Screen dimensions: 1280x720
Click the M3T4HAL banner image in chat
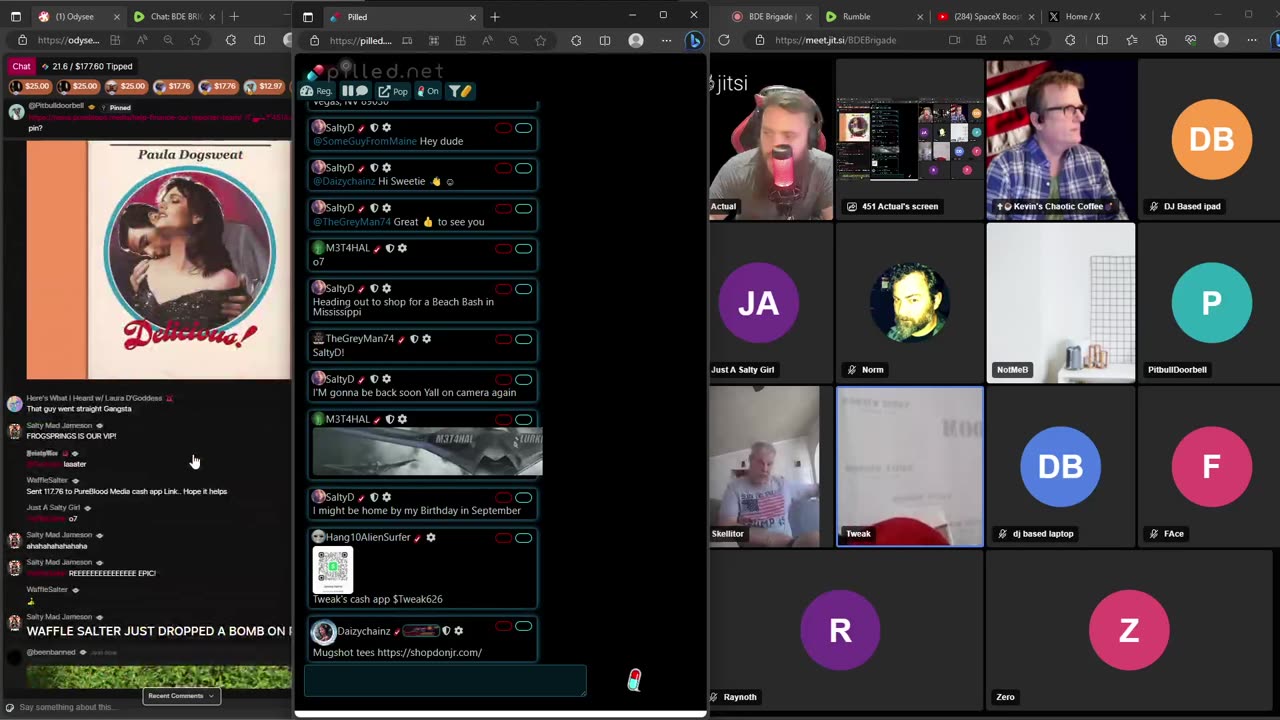pyautogui.click(x=428, y=452)
